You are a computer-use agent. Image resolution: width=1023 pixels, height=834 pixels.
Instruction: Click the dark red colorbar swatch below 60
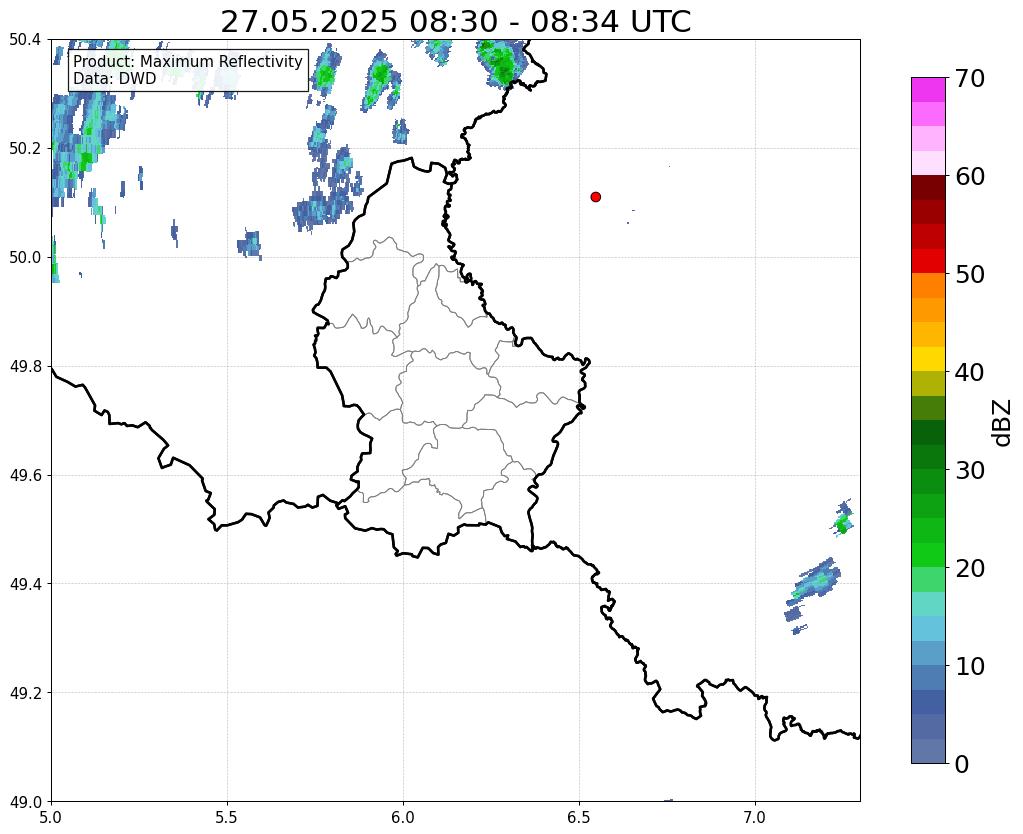[x=928, y=187]
